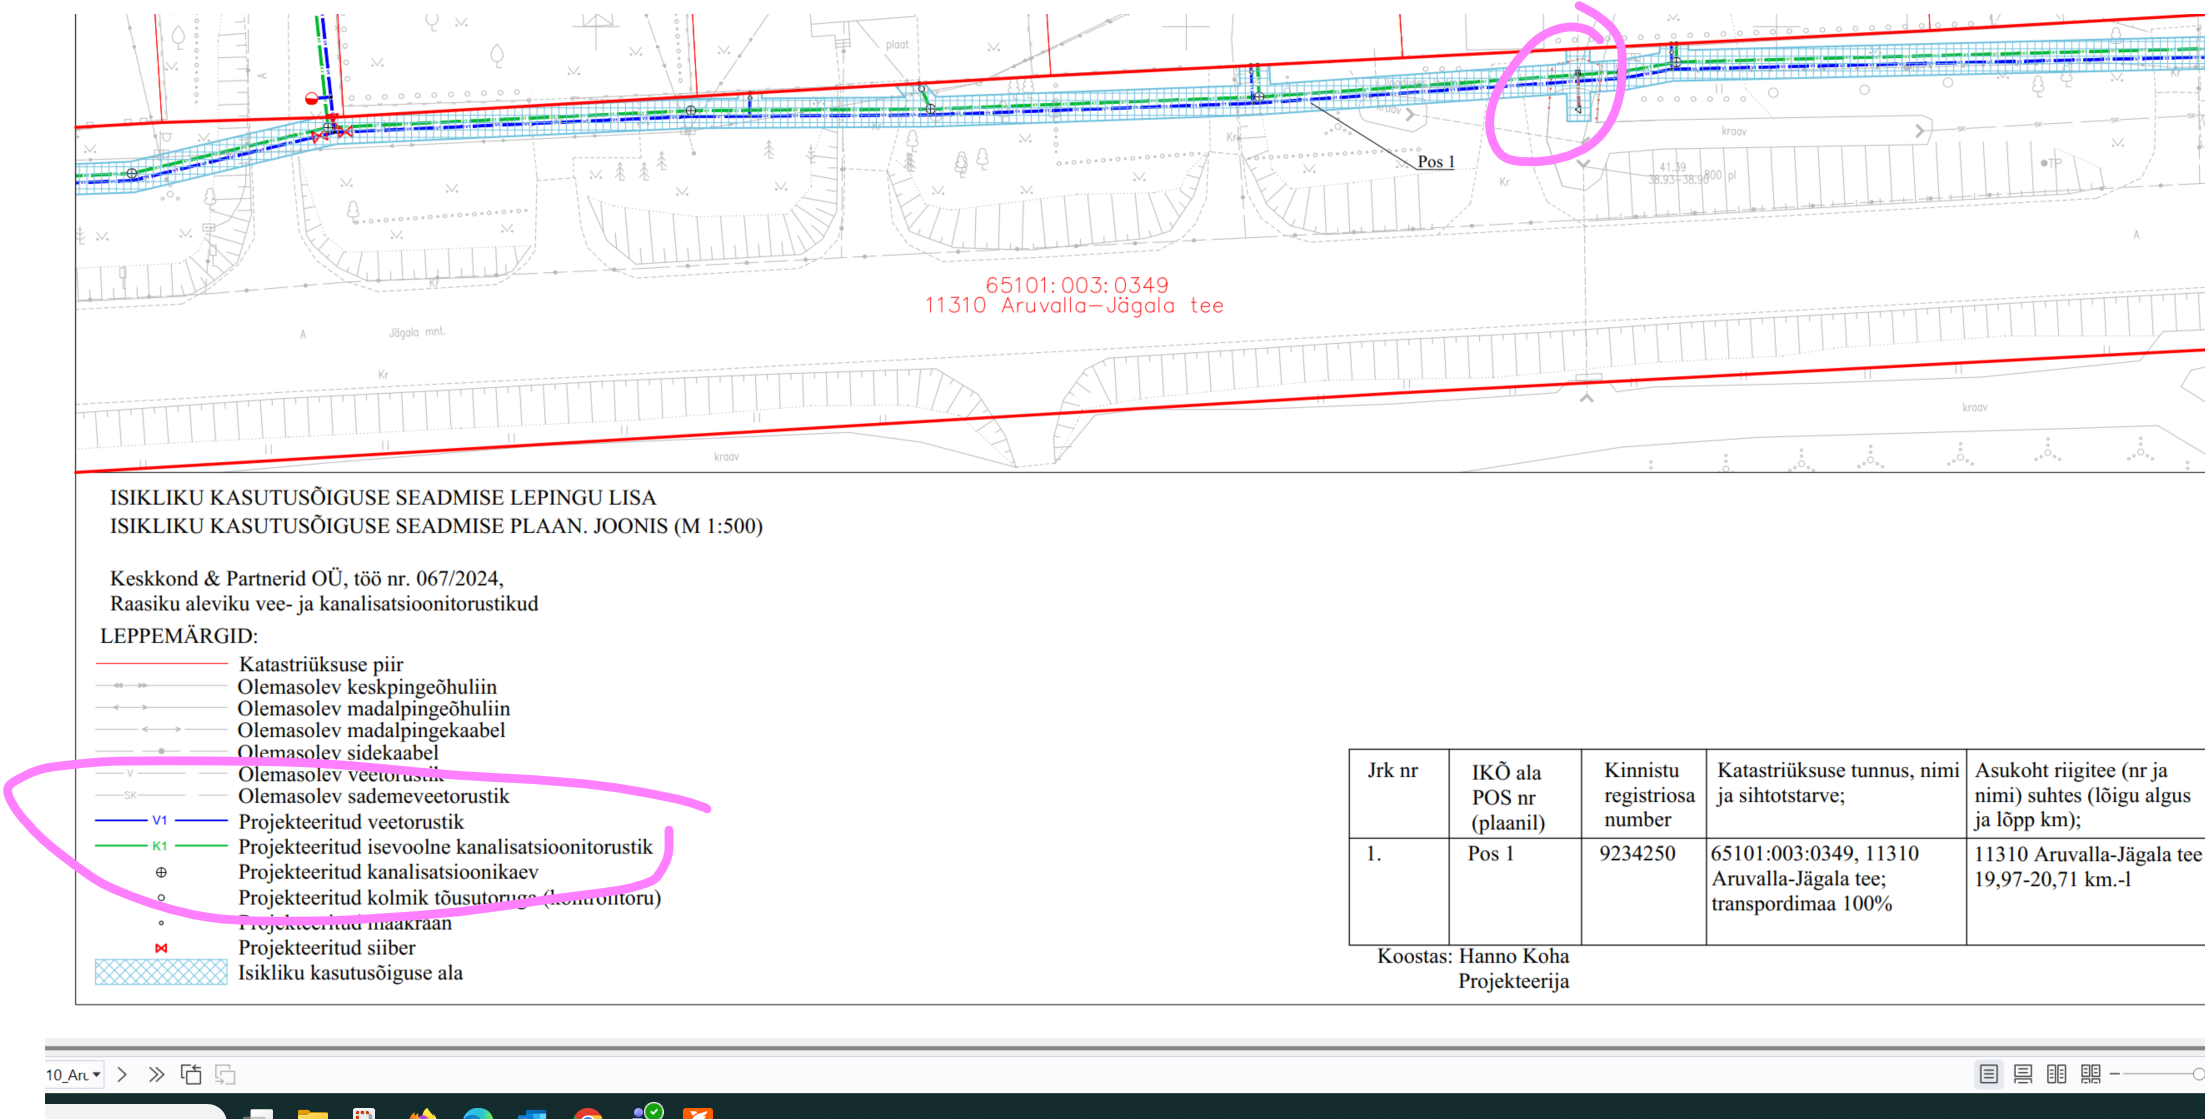Click the grayed-out next view icon
Screen dimensions: 2205x1119
pyautogui.click(x=225, y=1075)
